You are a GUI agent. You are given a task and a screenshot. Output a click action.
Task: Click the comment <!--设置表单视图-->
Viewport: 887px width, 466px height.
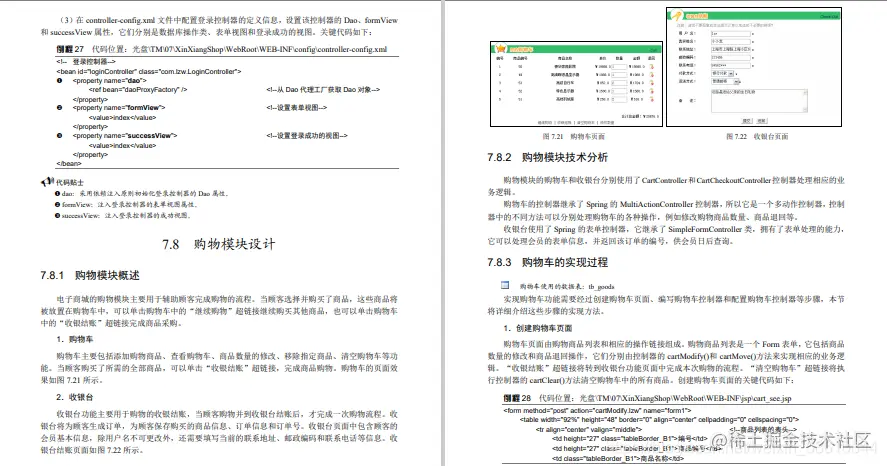[296, 107]
